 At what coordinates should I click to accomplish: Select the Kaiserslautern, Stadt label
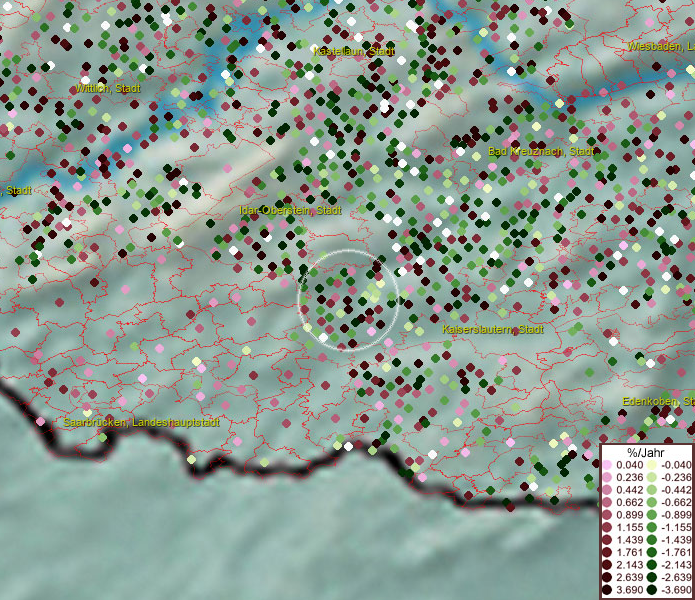click(493, 329)
